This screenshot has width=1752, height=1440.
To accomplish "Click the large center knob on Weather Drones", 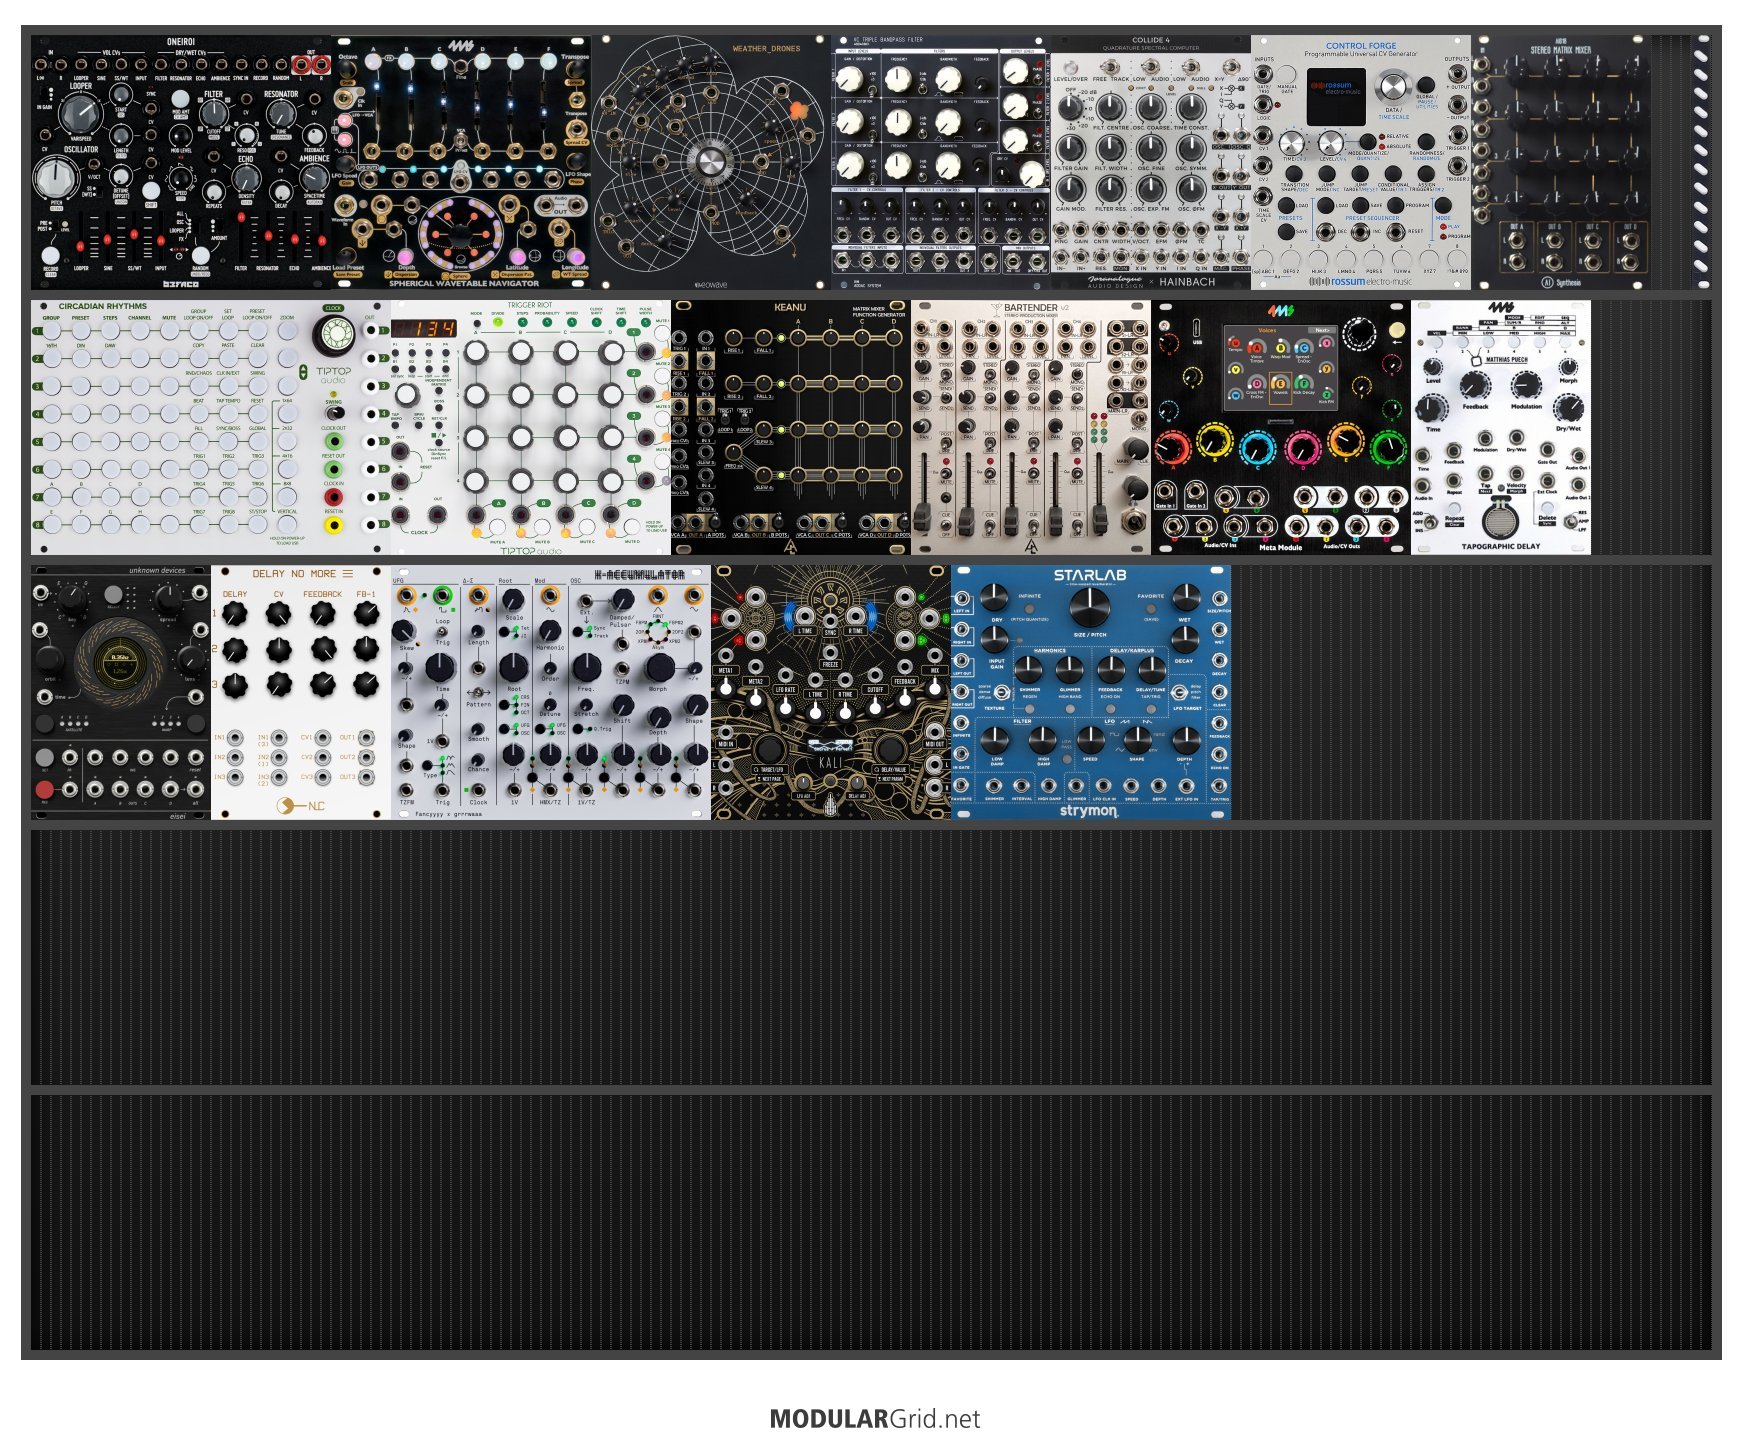I will pyautogui.click(x=710, y=163).
